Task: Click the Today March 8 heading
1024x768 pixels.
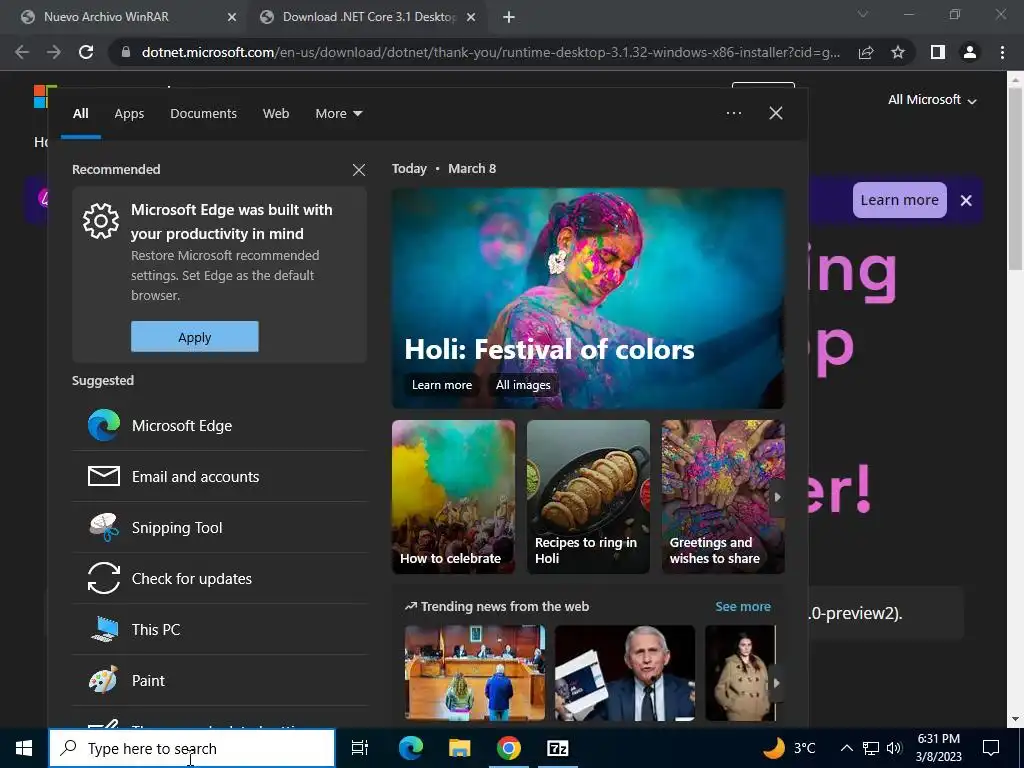Action: 444,168
